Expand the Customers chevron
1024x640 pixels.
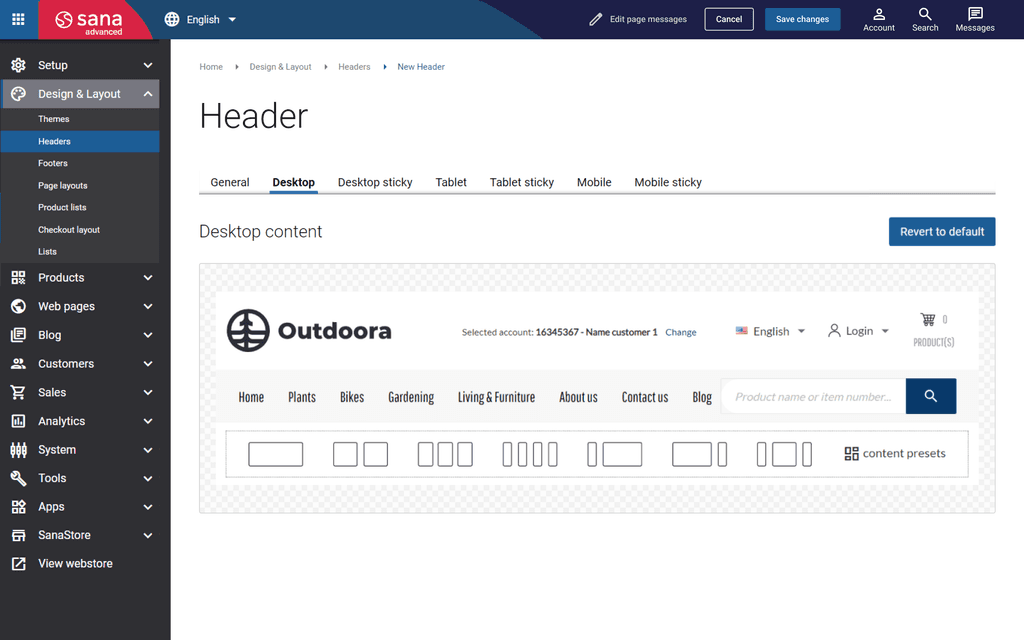[148, 364]
